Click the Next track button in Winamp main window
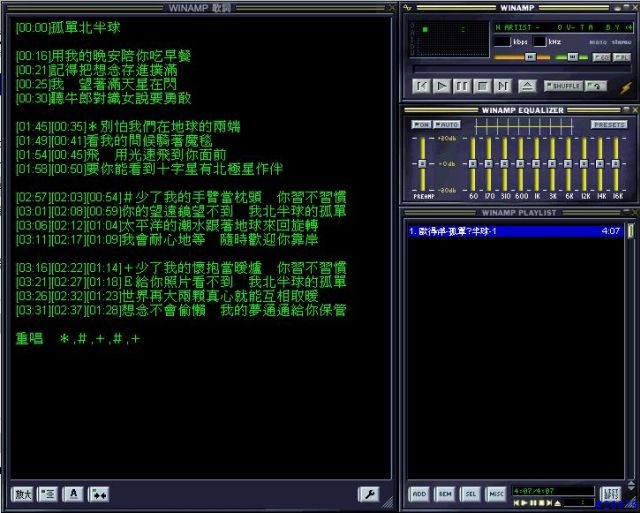640x513 pixels. [502, 87]
